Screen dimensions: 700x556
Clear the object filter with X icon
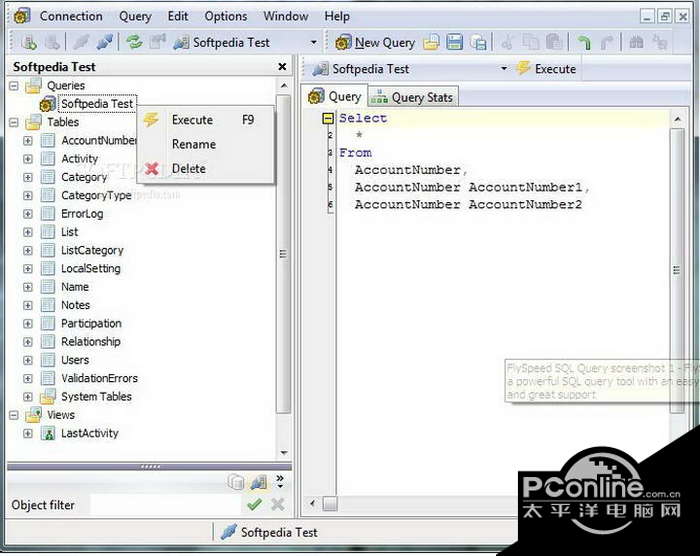[x=277, y=505]
